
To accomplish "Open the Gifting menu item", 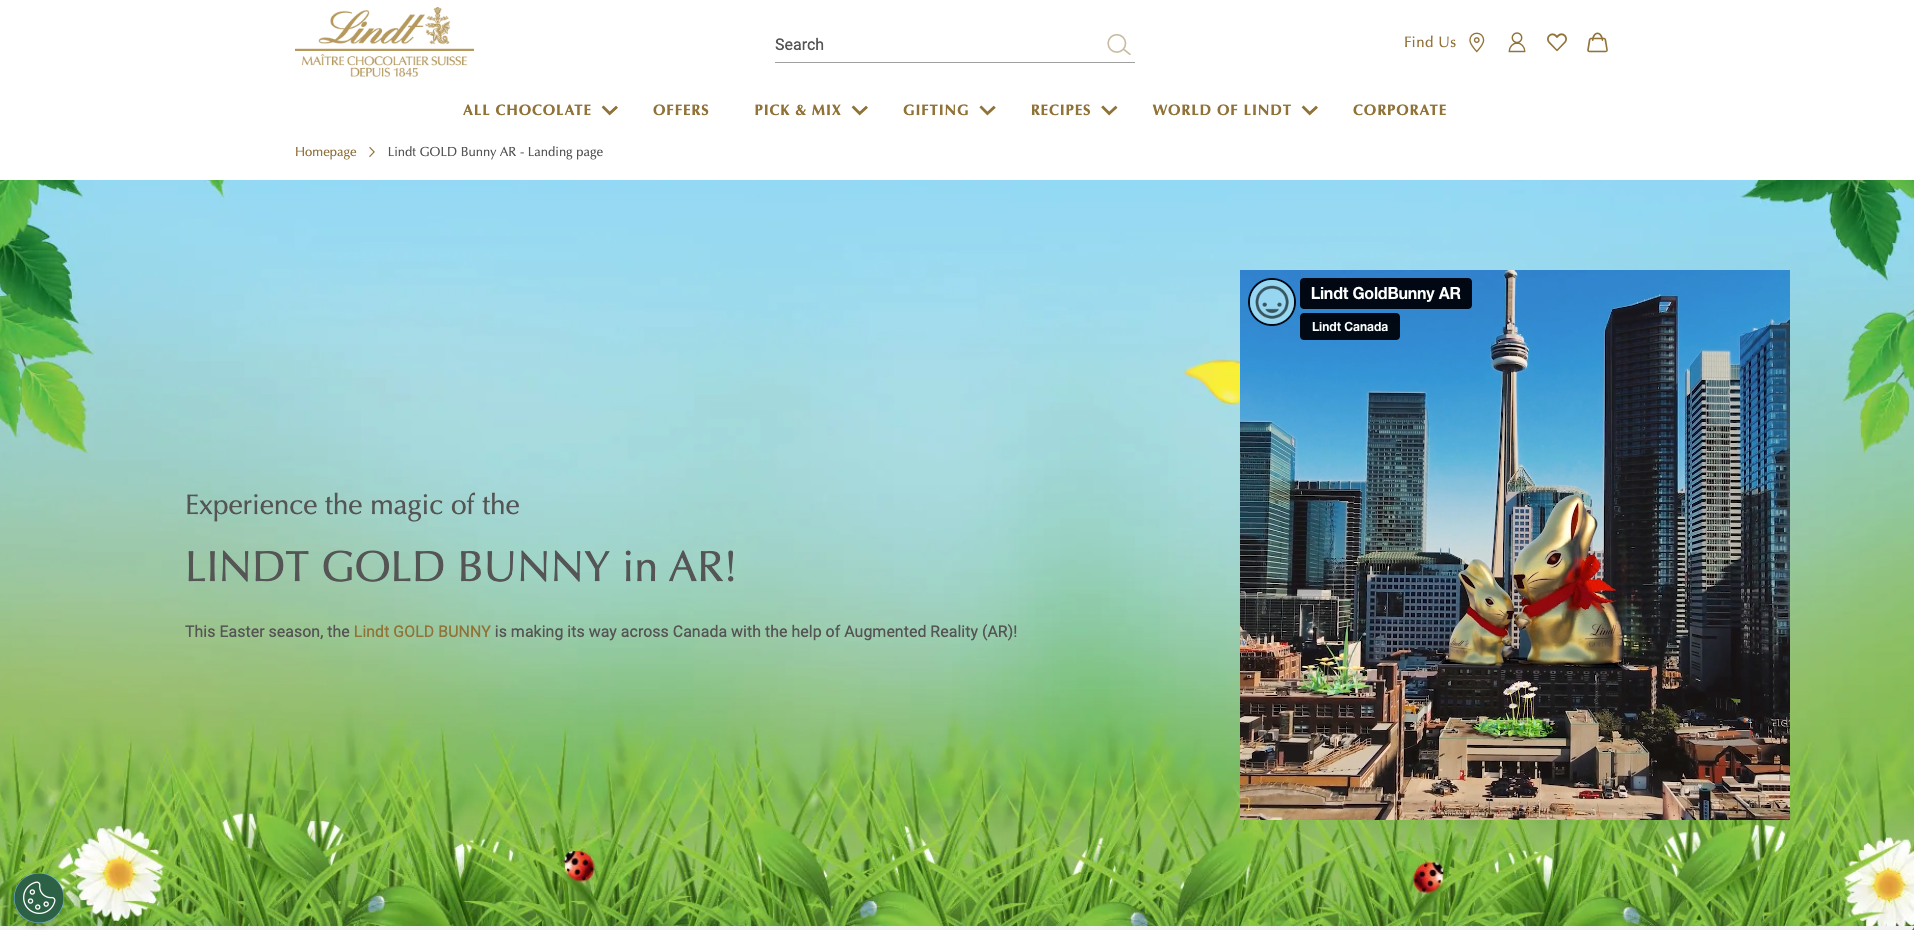I will pyautogui.click(x=936, y=110).
